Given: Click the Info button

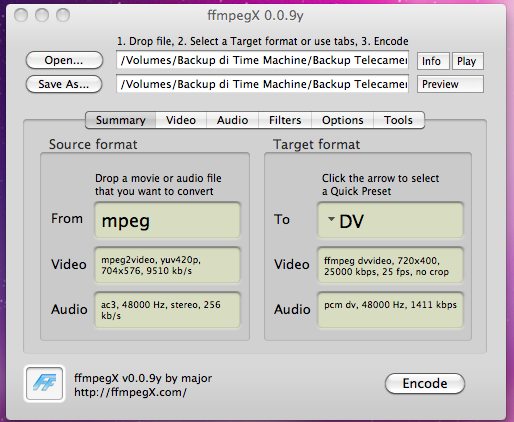Looking at the screenshot, I should 433,61.
